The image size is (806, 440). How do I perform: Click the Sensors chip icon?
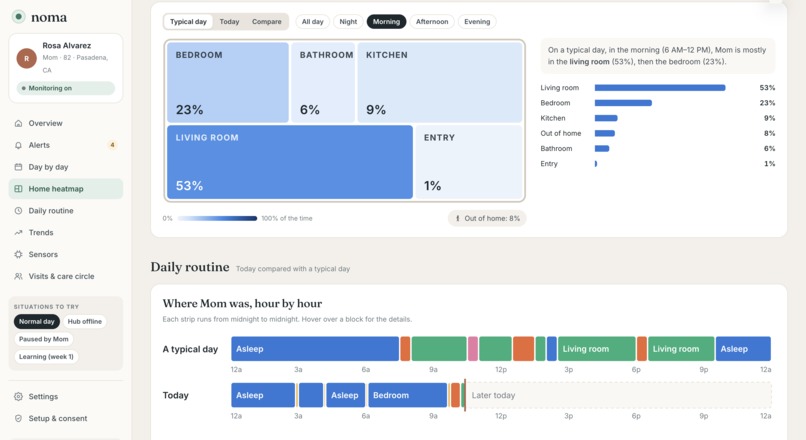click(19, 254)
